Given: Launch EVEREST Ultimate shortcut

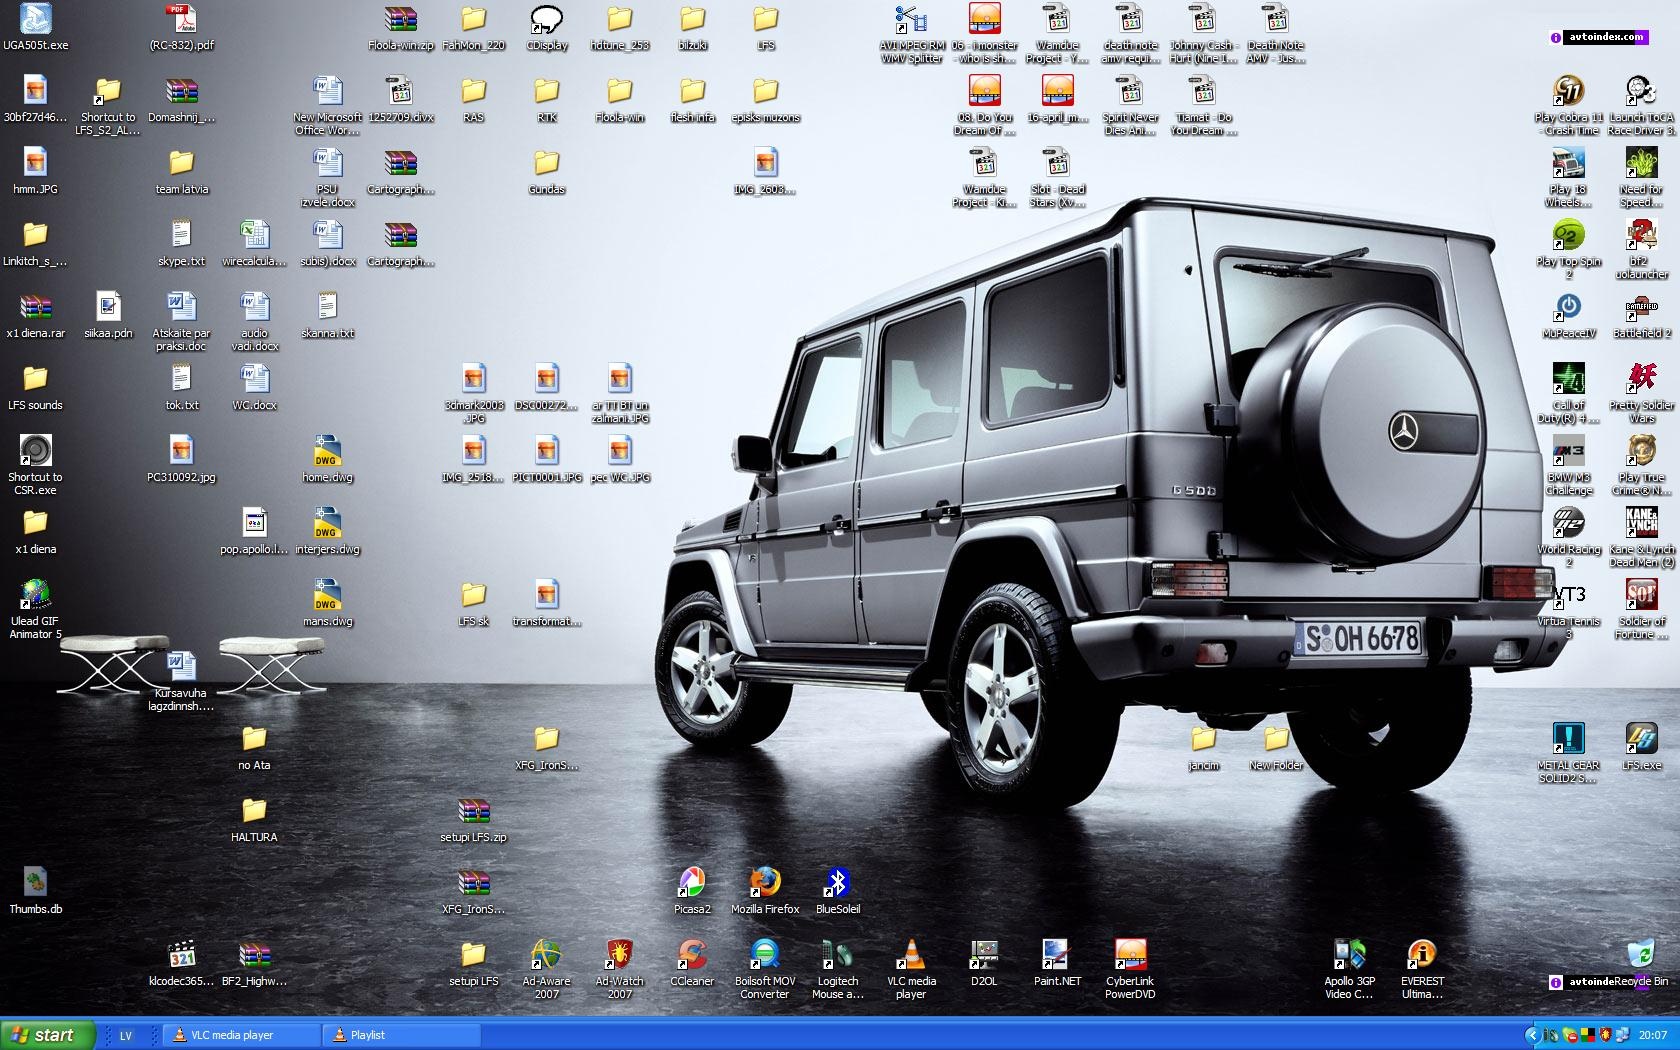Looking at the screenshot, I should [1422, 954].
